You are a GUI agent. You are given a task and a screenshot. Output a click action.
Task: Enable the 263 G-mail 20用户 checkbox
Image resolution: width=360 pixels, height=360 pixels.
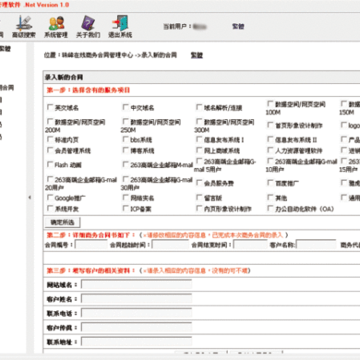click(x=50, y=179)
